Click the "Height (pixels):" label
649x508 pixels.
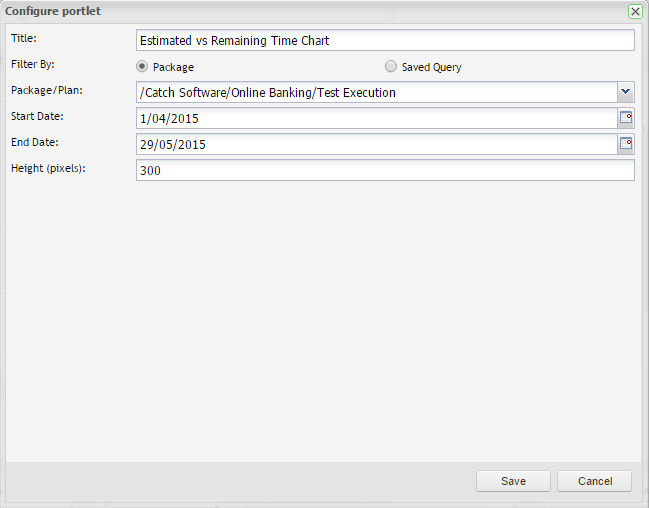49,168
